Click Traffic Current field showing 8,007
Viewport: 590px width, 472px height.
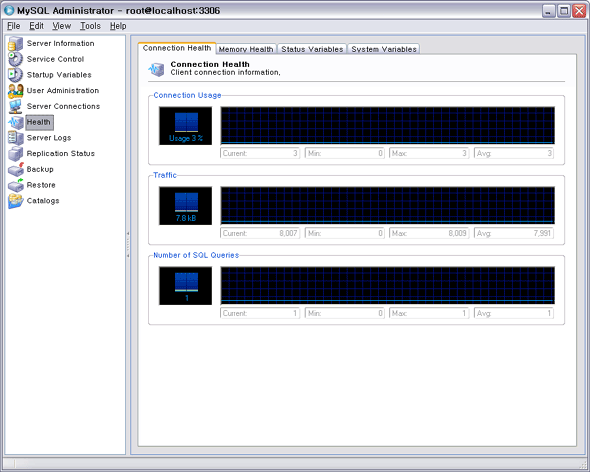click(x=260, y=233)
